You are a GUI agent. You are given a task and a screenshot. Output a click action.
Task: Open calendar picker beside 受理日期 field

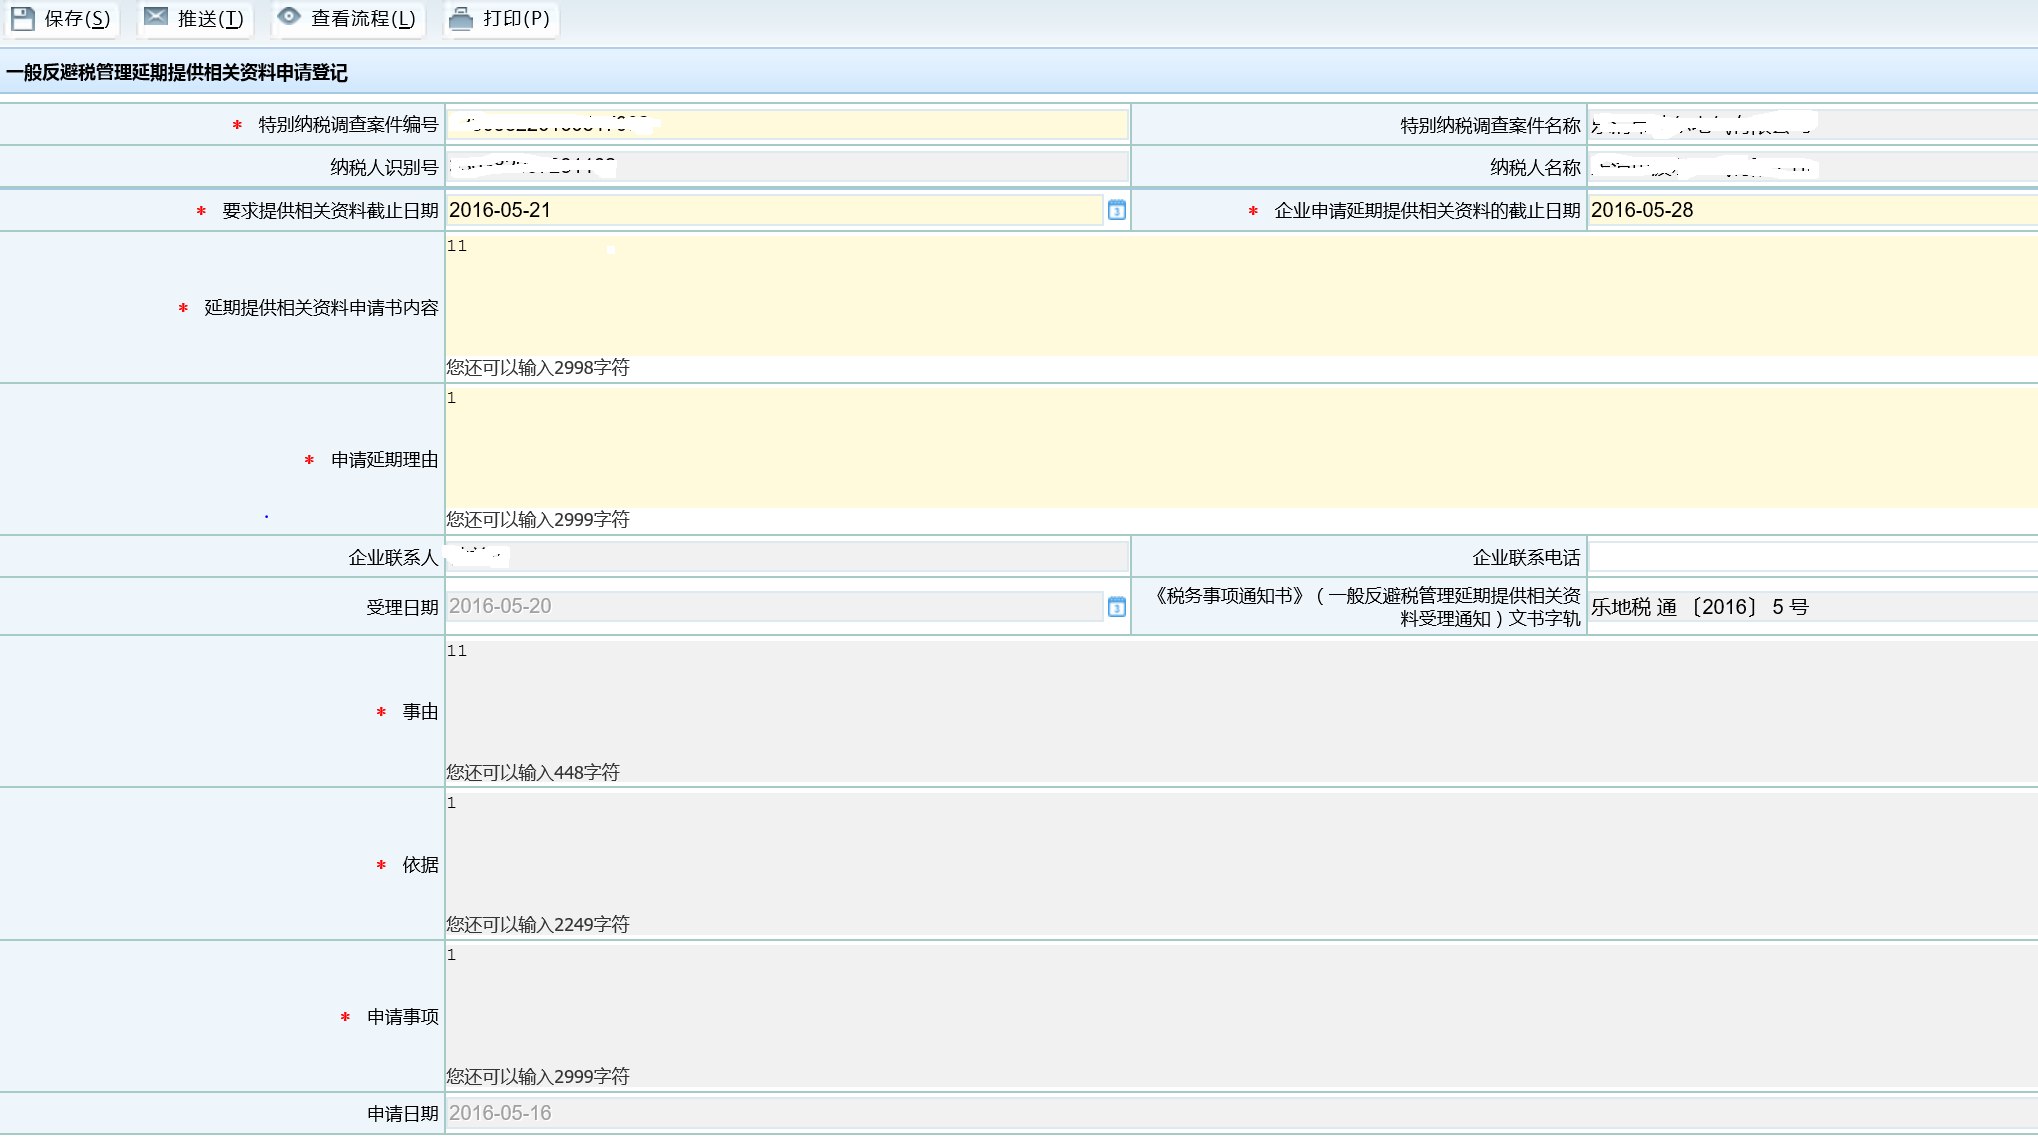coord(1117,606)
